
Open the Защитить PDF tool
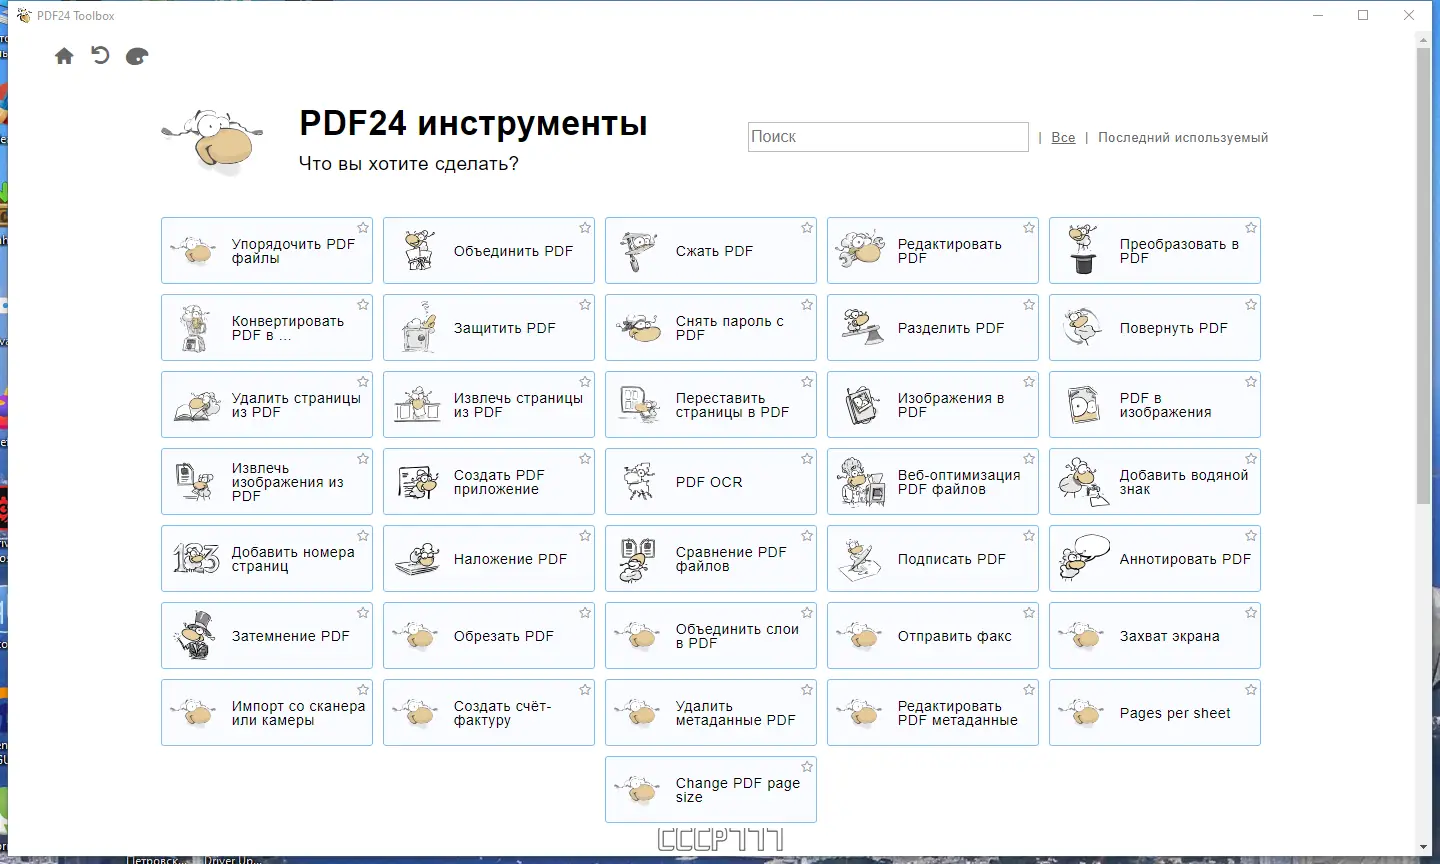click(x=488, y=327)
